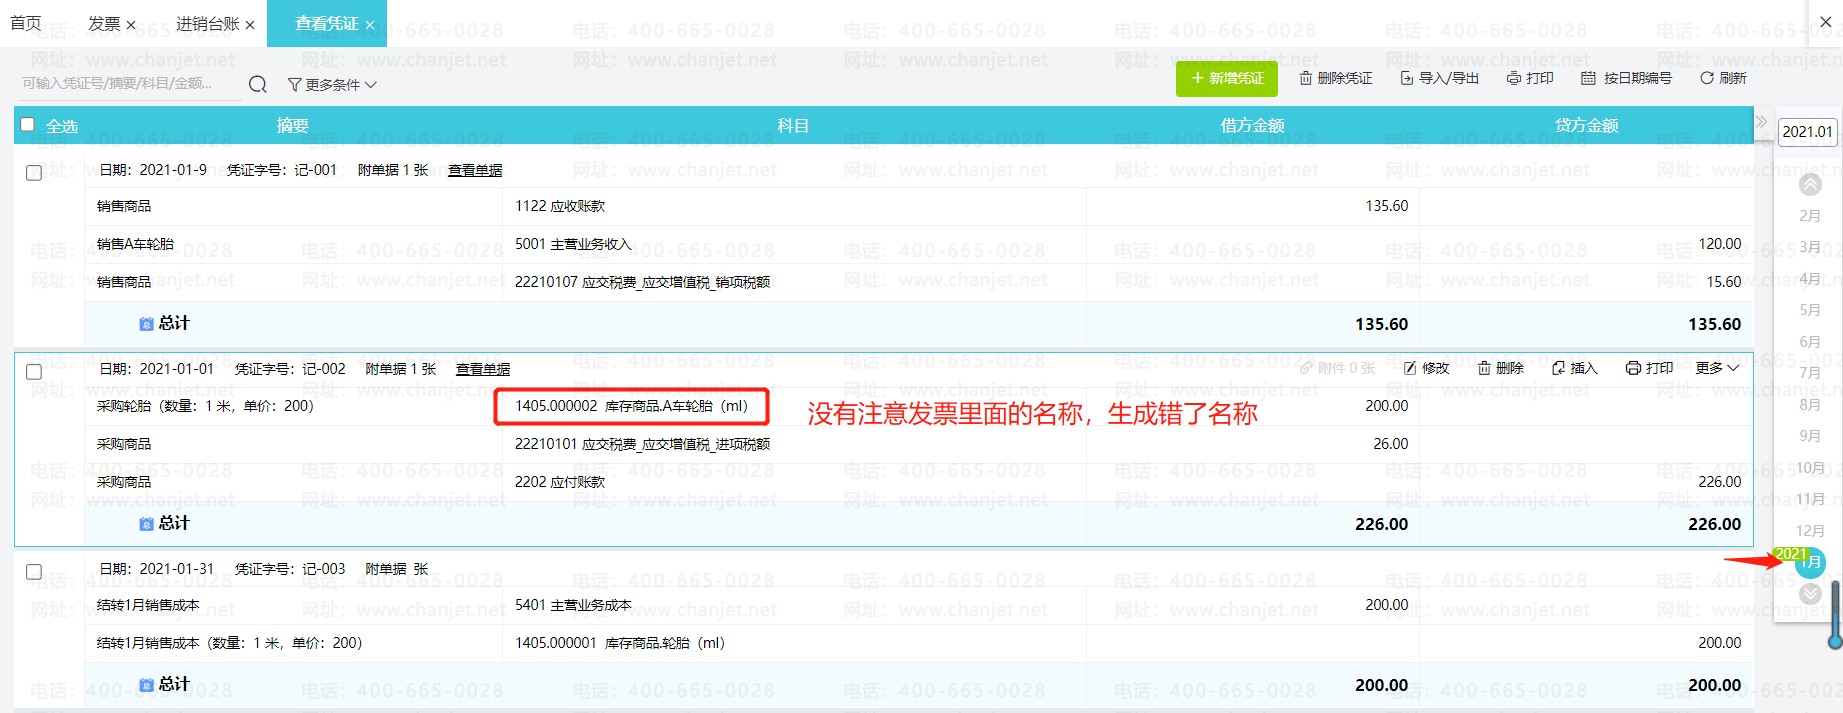1843x713 pixels.
Task: Click the vertical scrollbar thumb at right edge
Action: (1836, 615)
